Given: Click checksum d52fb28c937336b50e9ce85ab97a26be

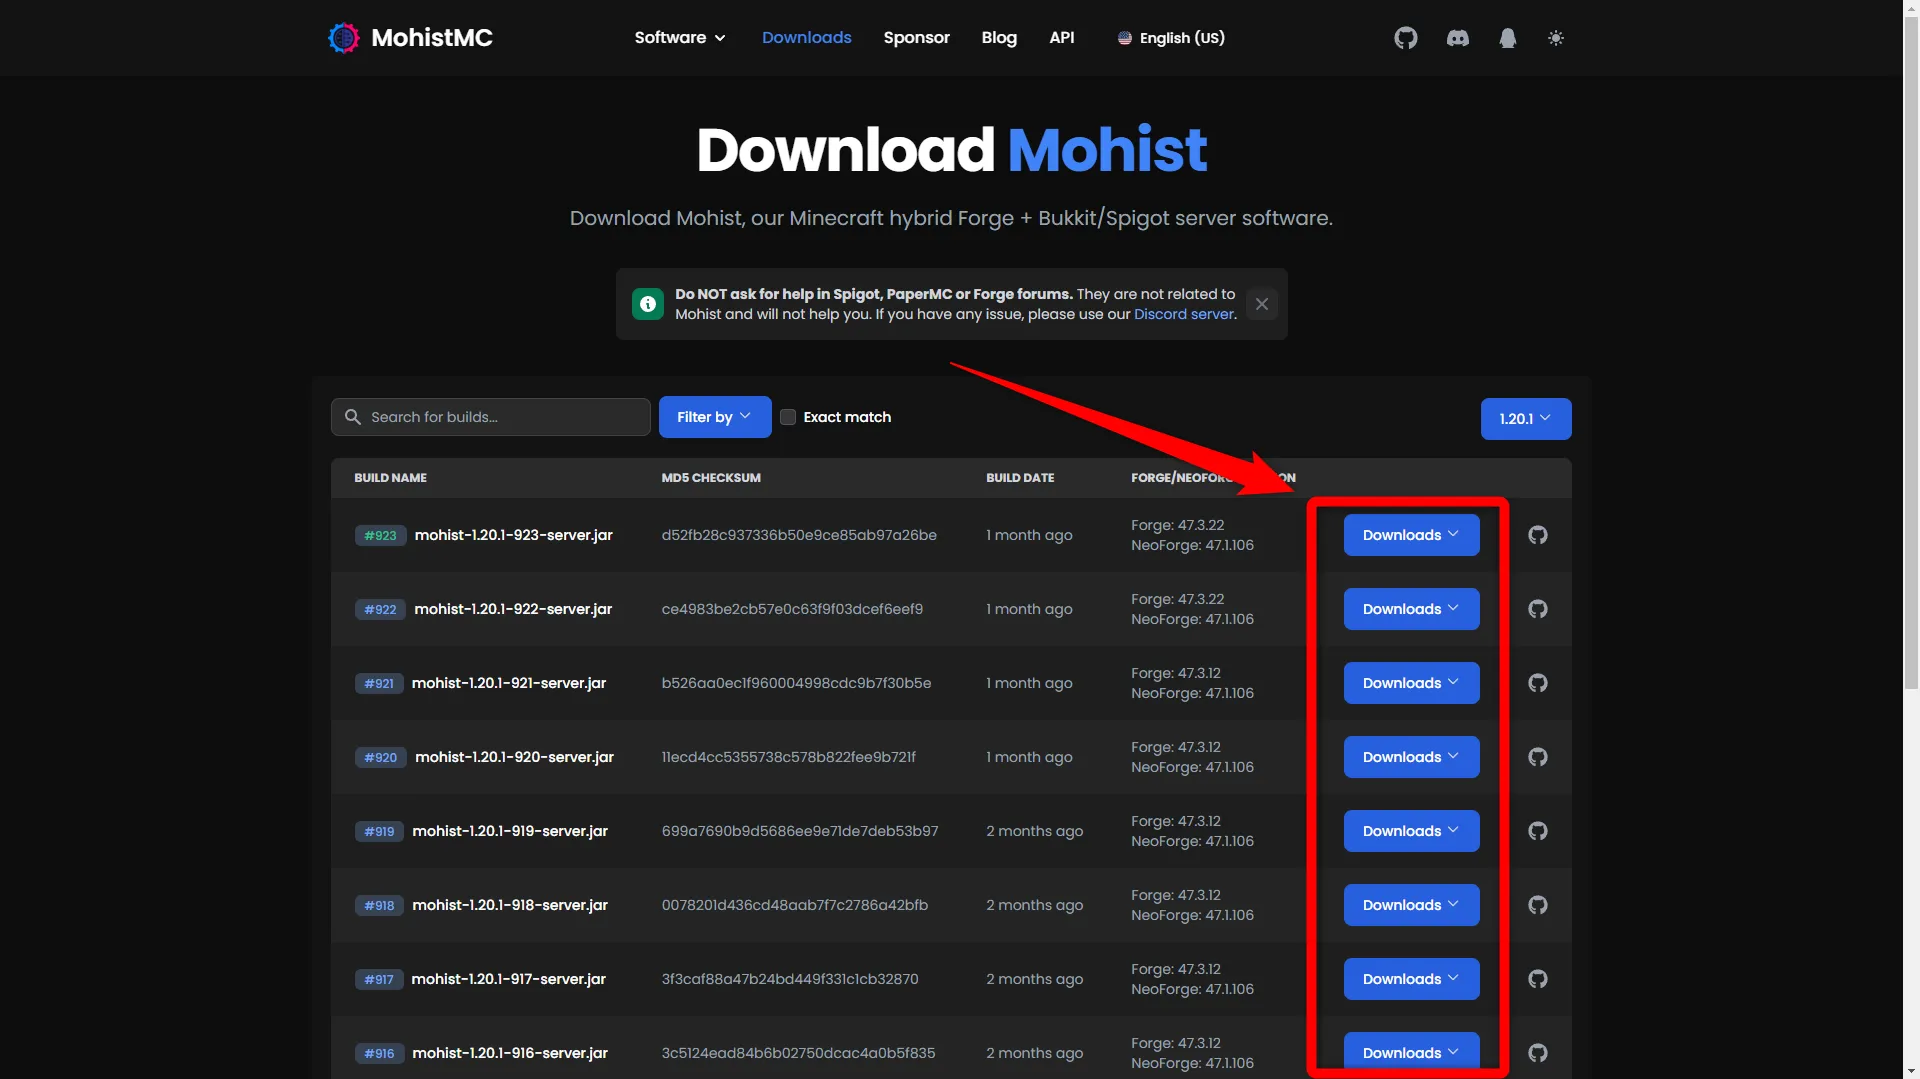Looking at the screenshot, I should [x=799, y=535].
